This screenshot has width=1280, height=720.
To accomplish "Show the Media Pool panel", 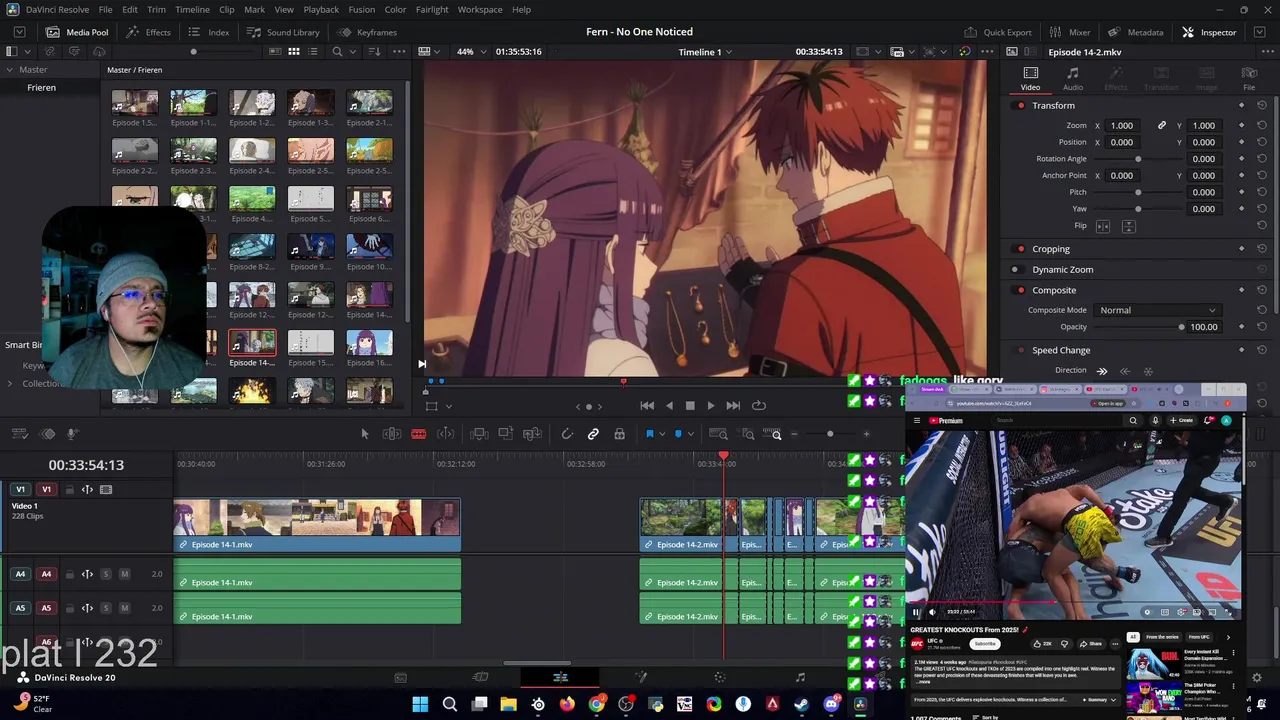I will [x=77, y=32].
